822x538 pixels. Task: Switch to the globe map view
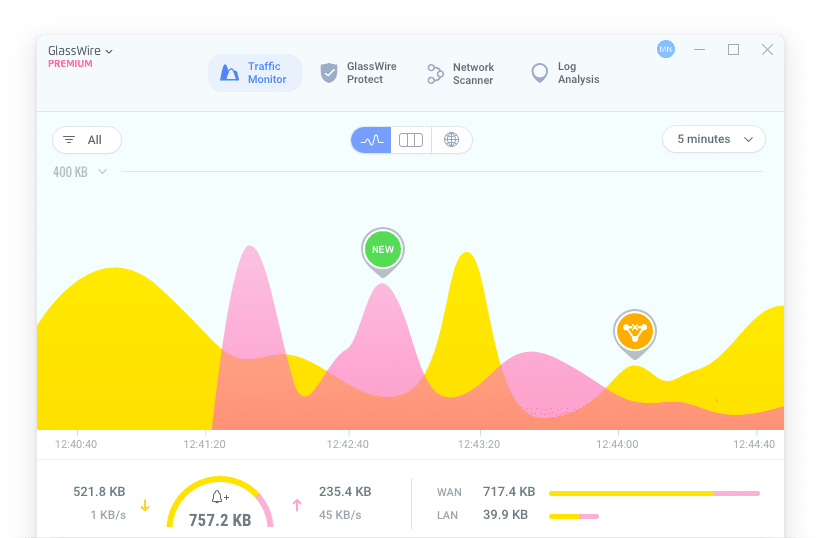451,140
